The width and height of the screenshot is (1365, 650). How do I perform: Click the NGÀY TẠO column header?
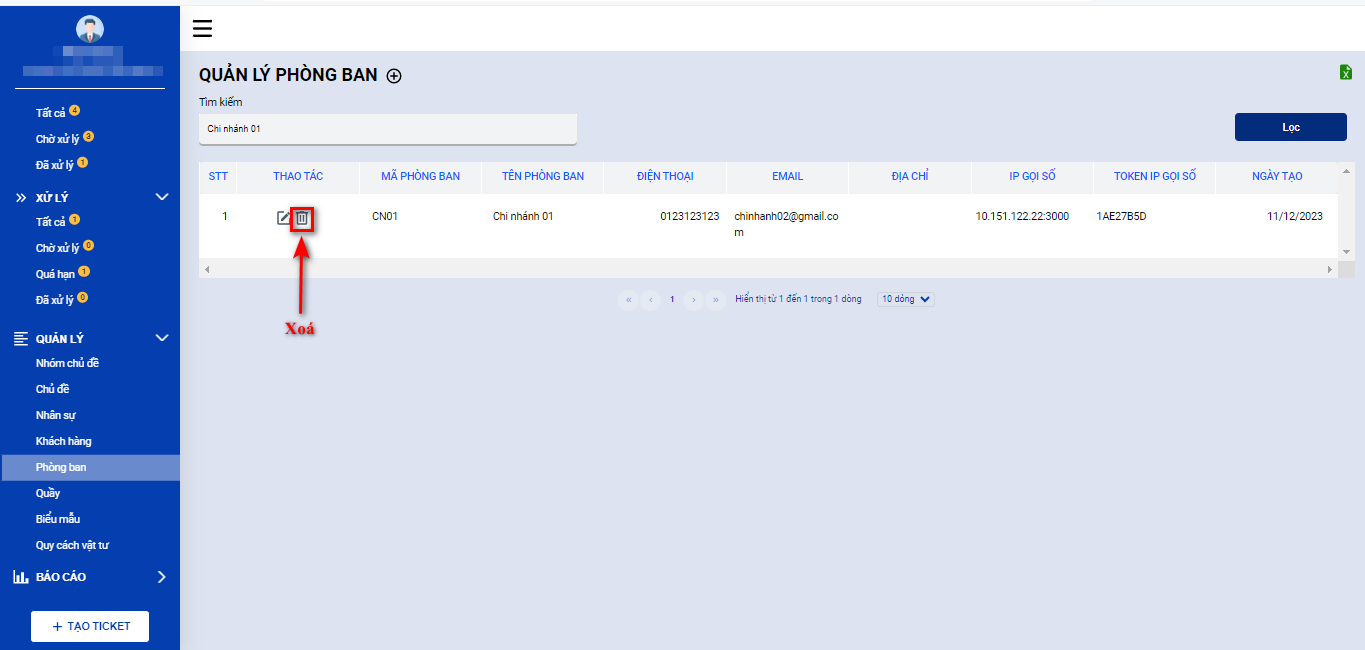pos(1277,176)
